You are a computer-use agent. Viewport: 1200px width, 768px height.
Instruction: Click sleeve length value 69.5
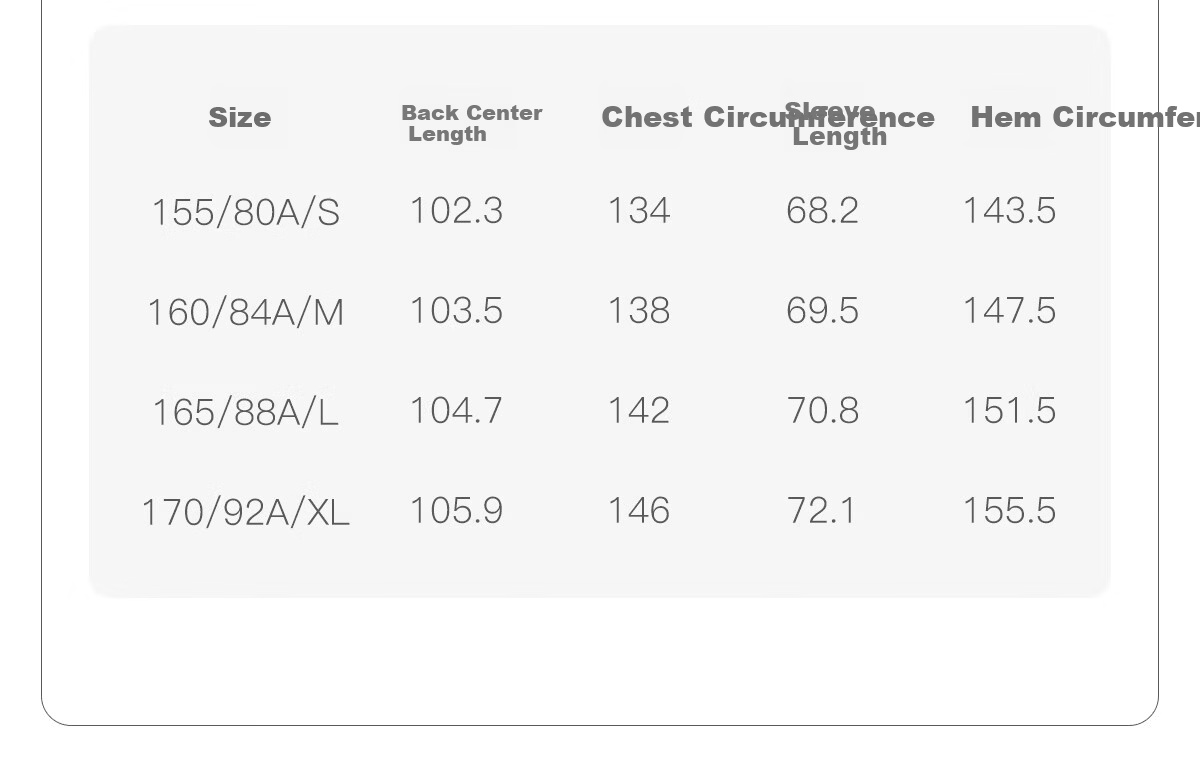[823, 311]
